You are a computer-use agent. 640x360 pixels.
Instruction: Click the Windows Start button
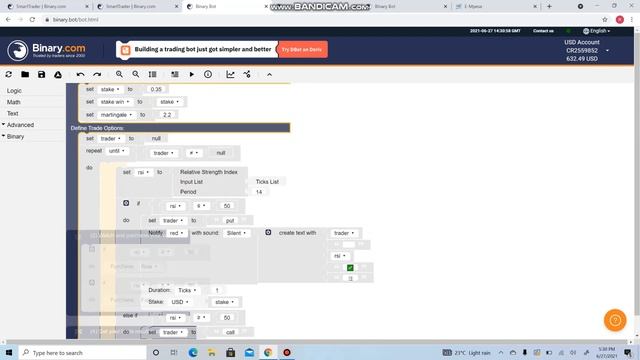click(x=9, y=353)
